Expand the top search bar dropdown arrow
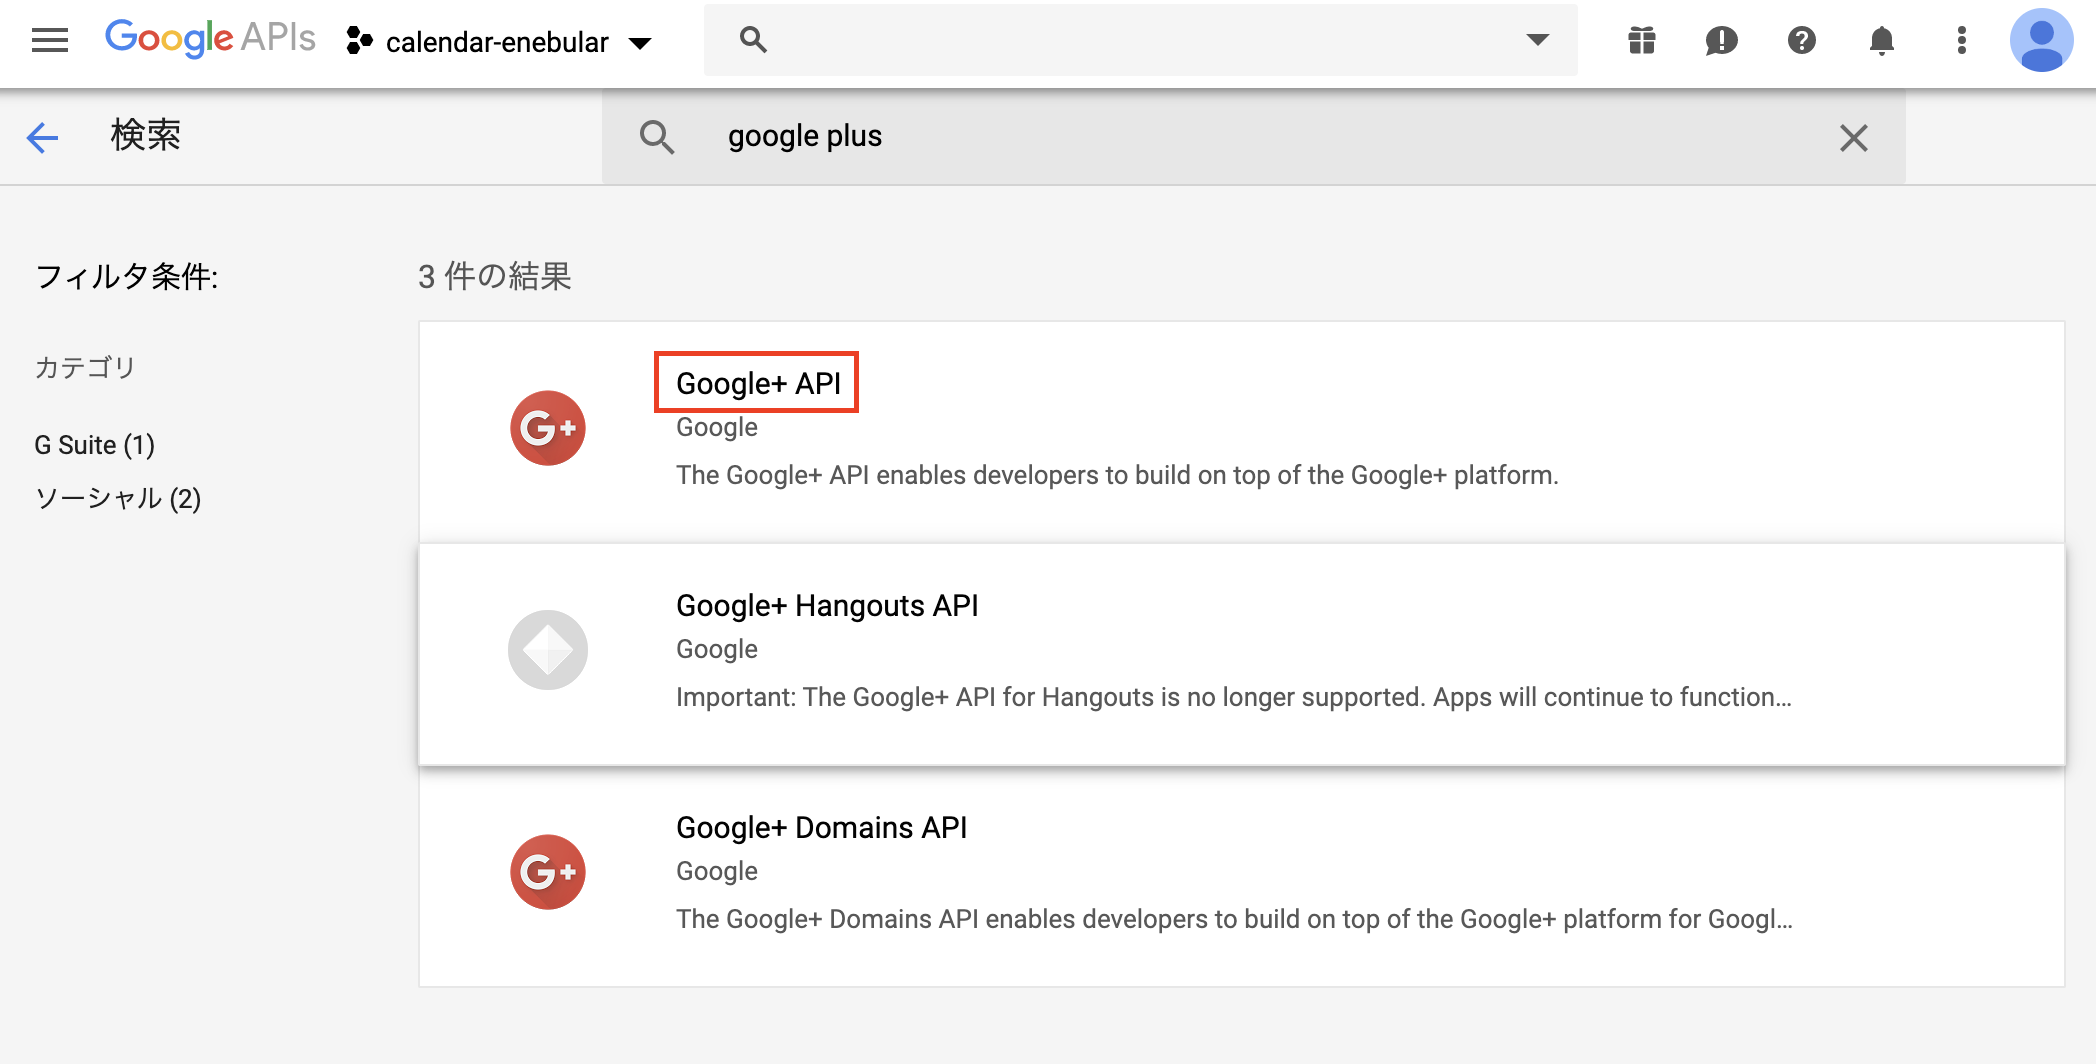 click(x=1538, y=40)
